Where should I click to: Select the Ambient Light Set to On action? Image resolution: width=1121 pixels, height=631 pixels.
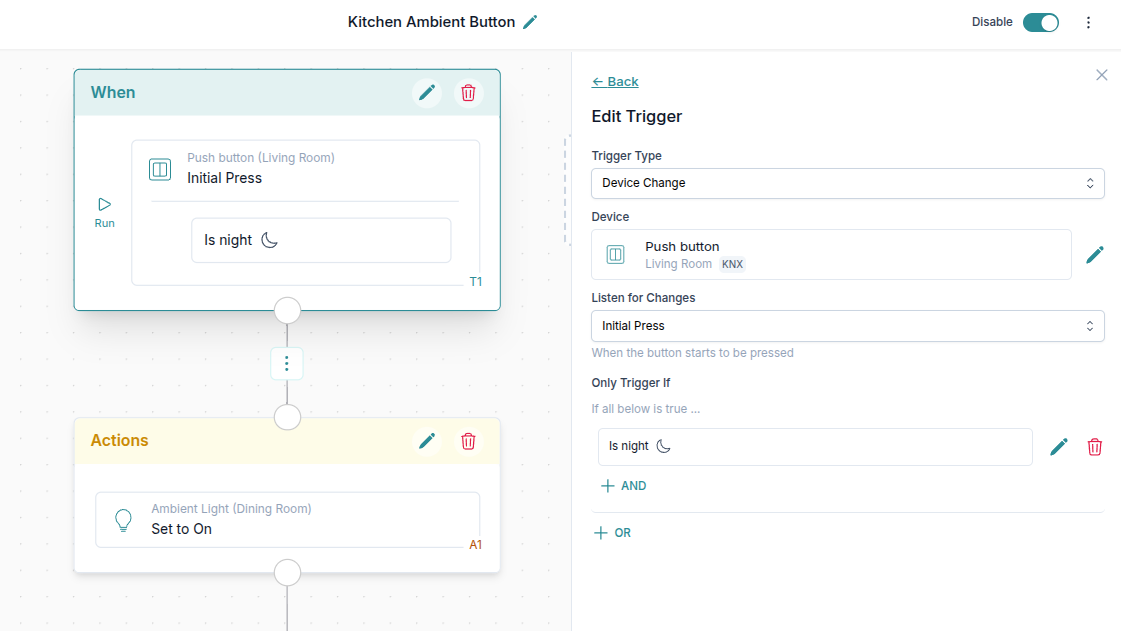tap(287, 519)
